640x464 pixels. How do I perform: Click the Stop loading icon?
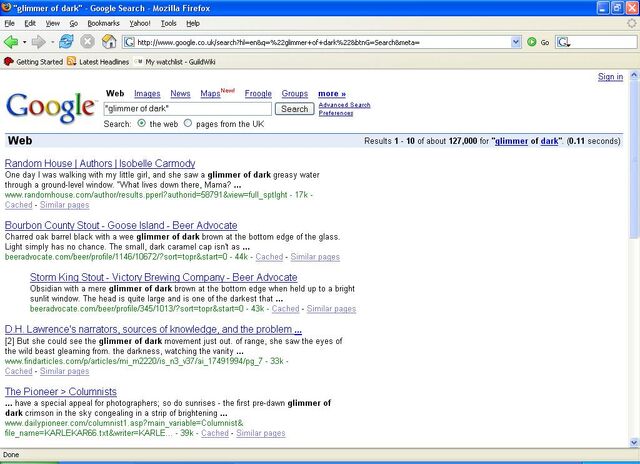87,42
